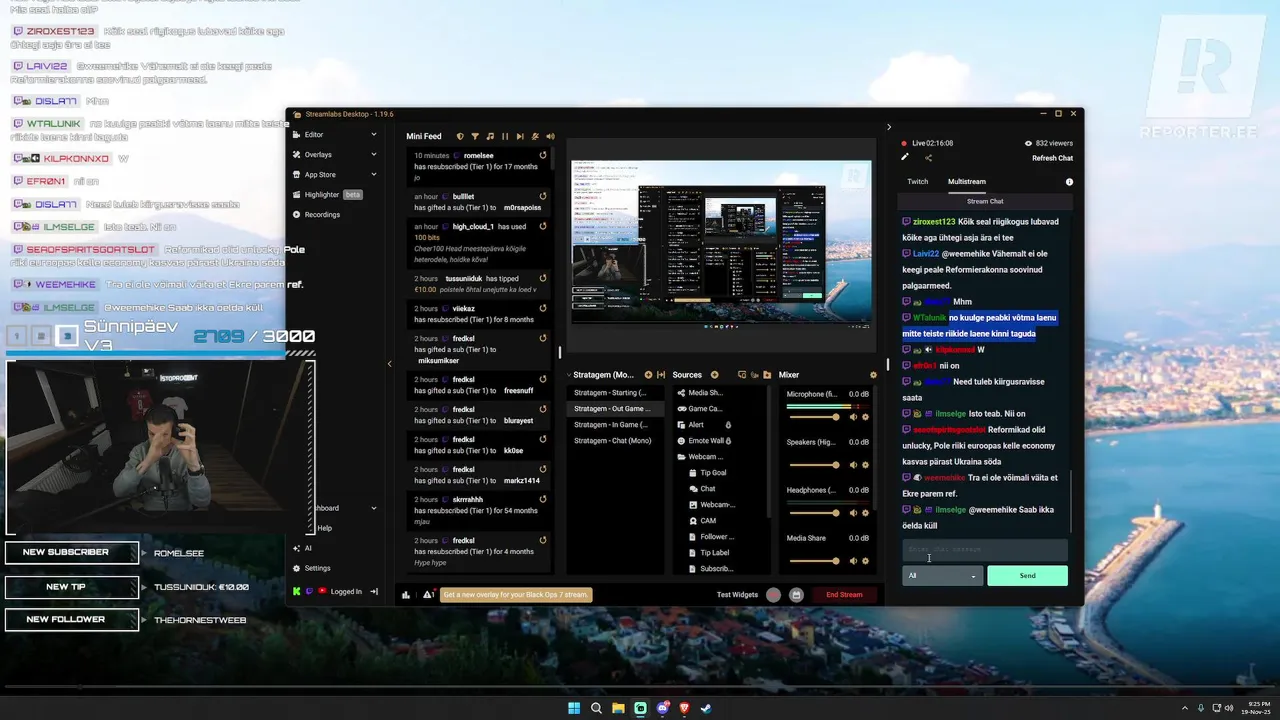Switch to the Twitch chat tab
The height and width of the screenshot is (720, 1280).
coord(918,182)
